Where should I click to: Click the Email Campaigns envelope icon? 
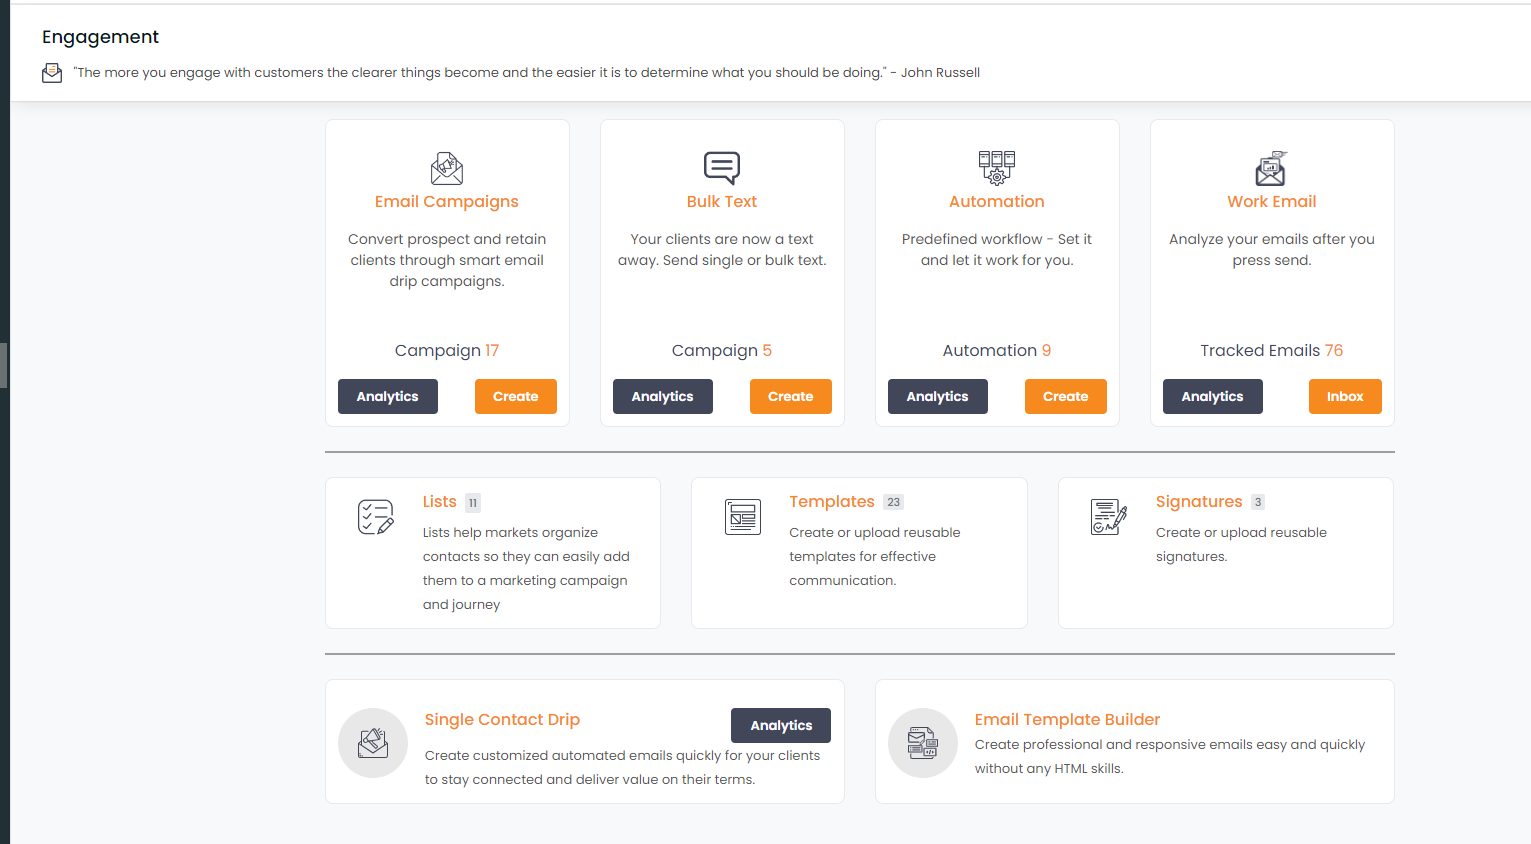(x=447, y=168)
